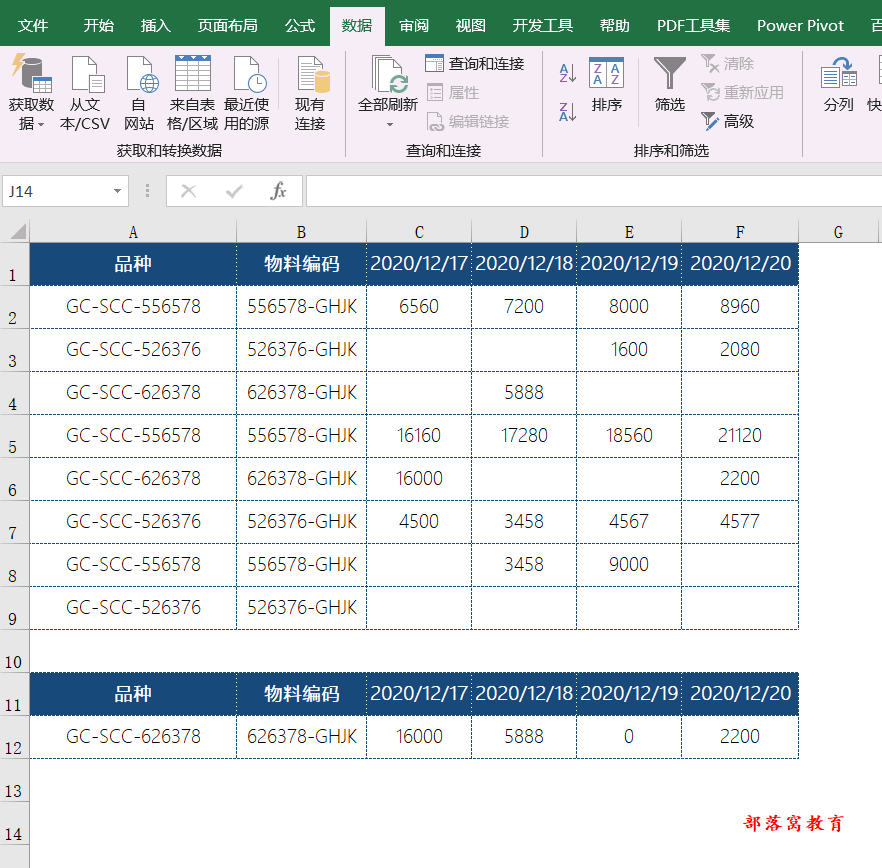Select 来自表格/区域 icon
Screen dimensions: 882x868
pos(192,73)
